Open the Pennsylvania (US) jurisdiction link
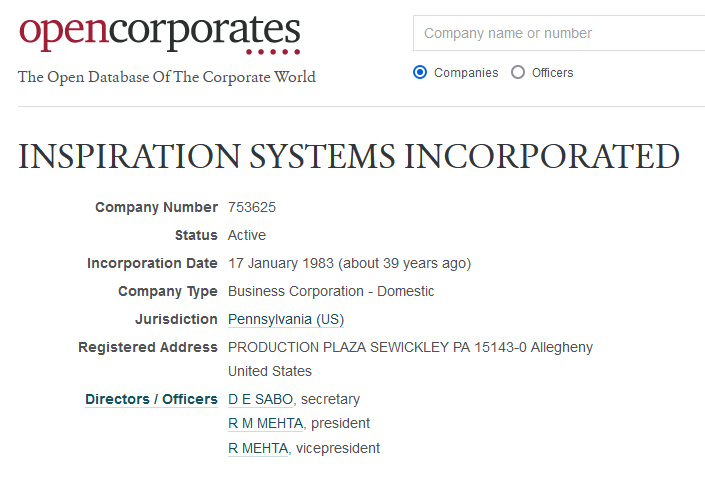This screenshot has height=479, width=705. [286, 319]
